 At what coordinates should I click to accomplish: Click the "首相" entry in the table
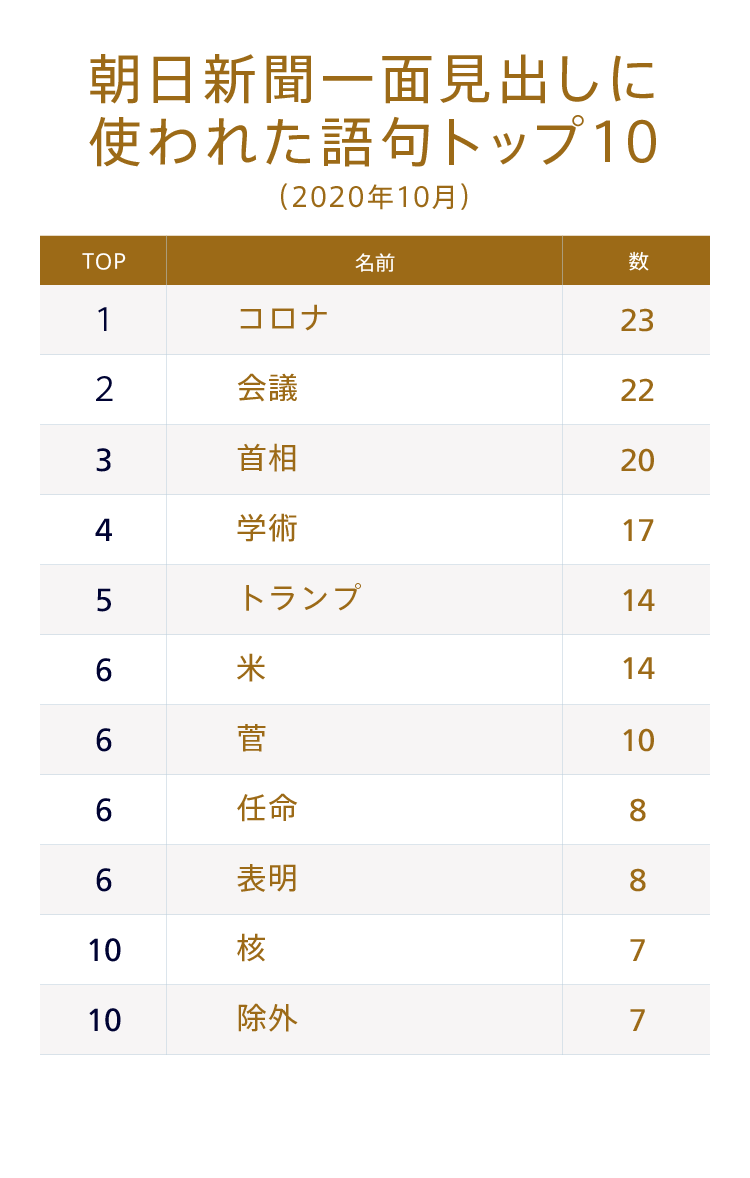(268, 459)
